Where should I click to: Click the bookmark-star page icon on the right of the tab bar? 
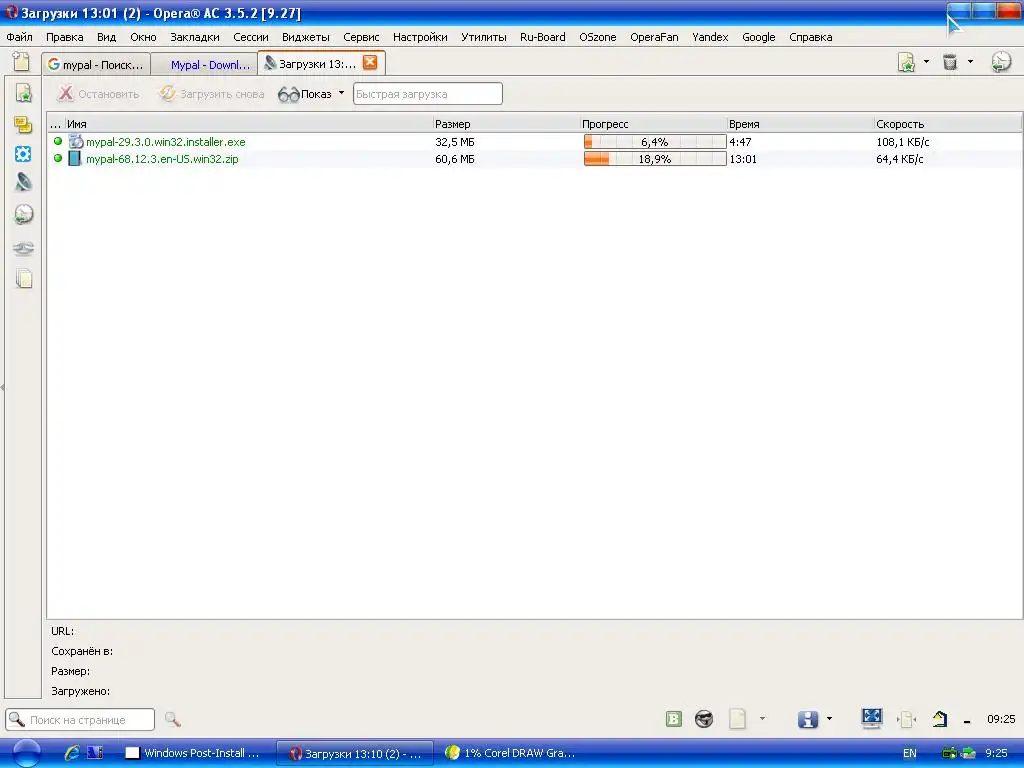[x=906, y=62]
